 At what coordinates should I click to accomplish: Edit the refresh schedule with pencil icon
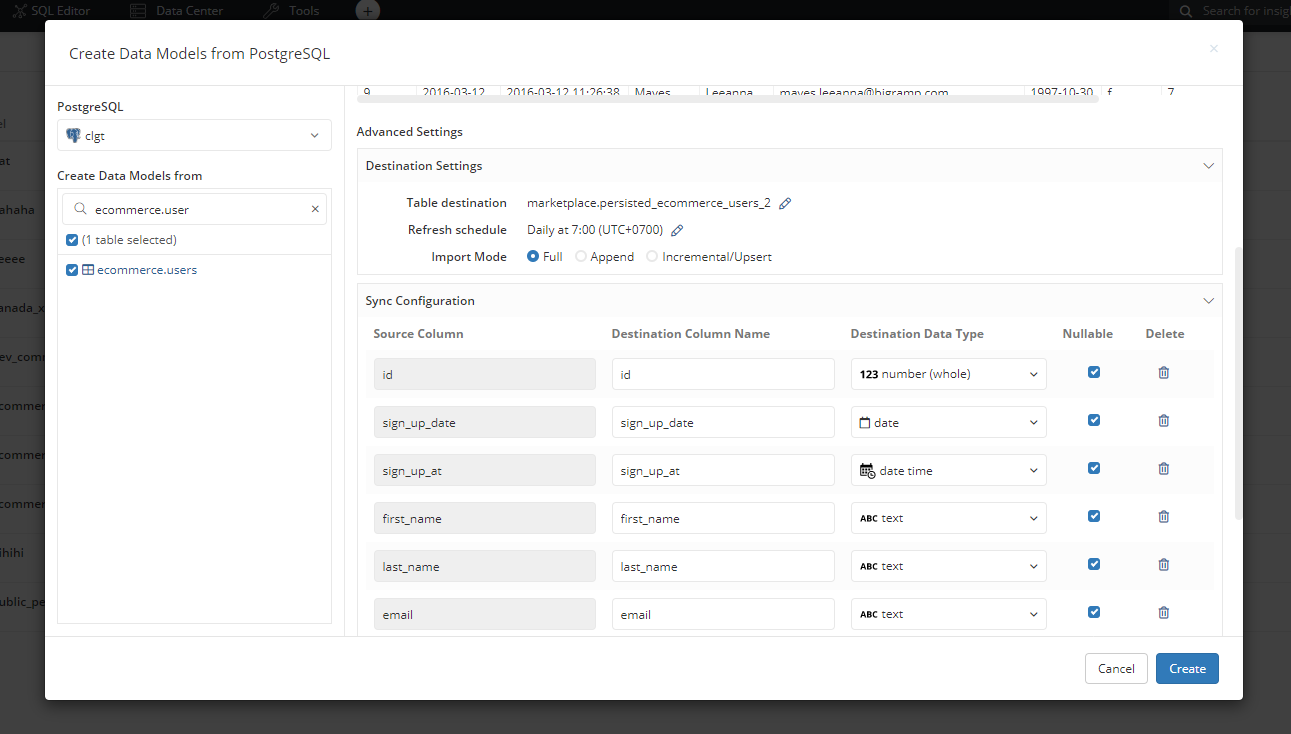[677, 230]
